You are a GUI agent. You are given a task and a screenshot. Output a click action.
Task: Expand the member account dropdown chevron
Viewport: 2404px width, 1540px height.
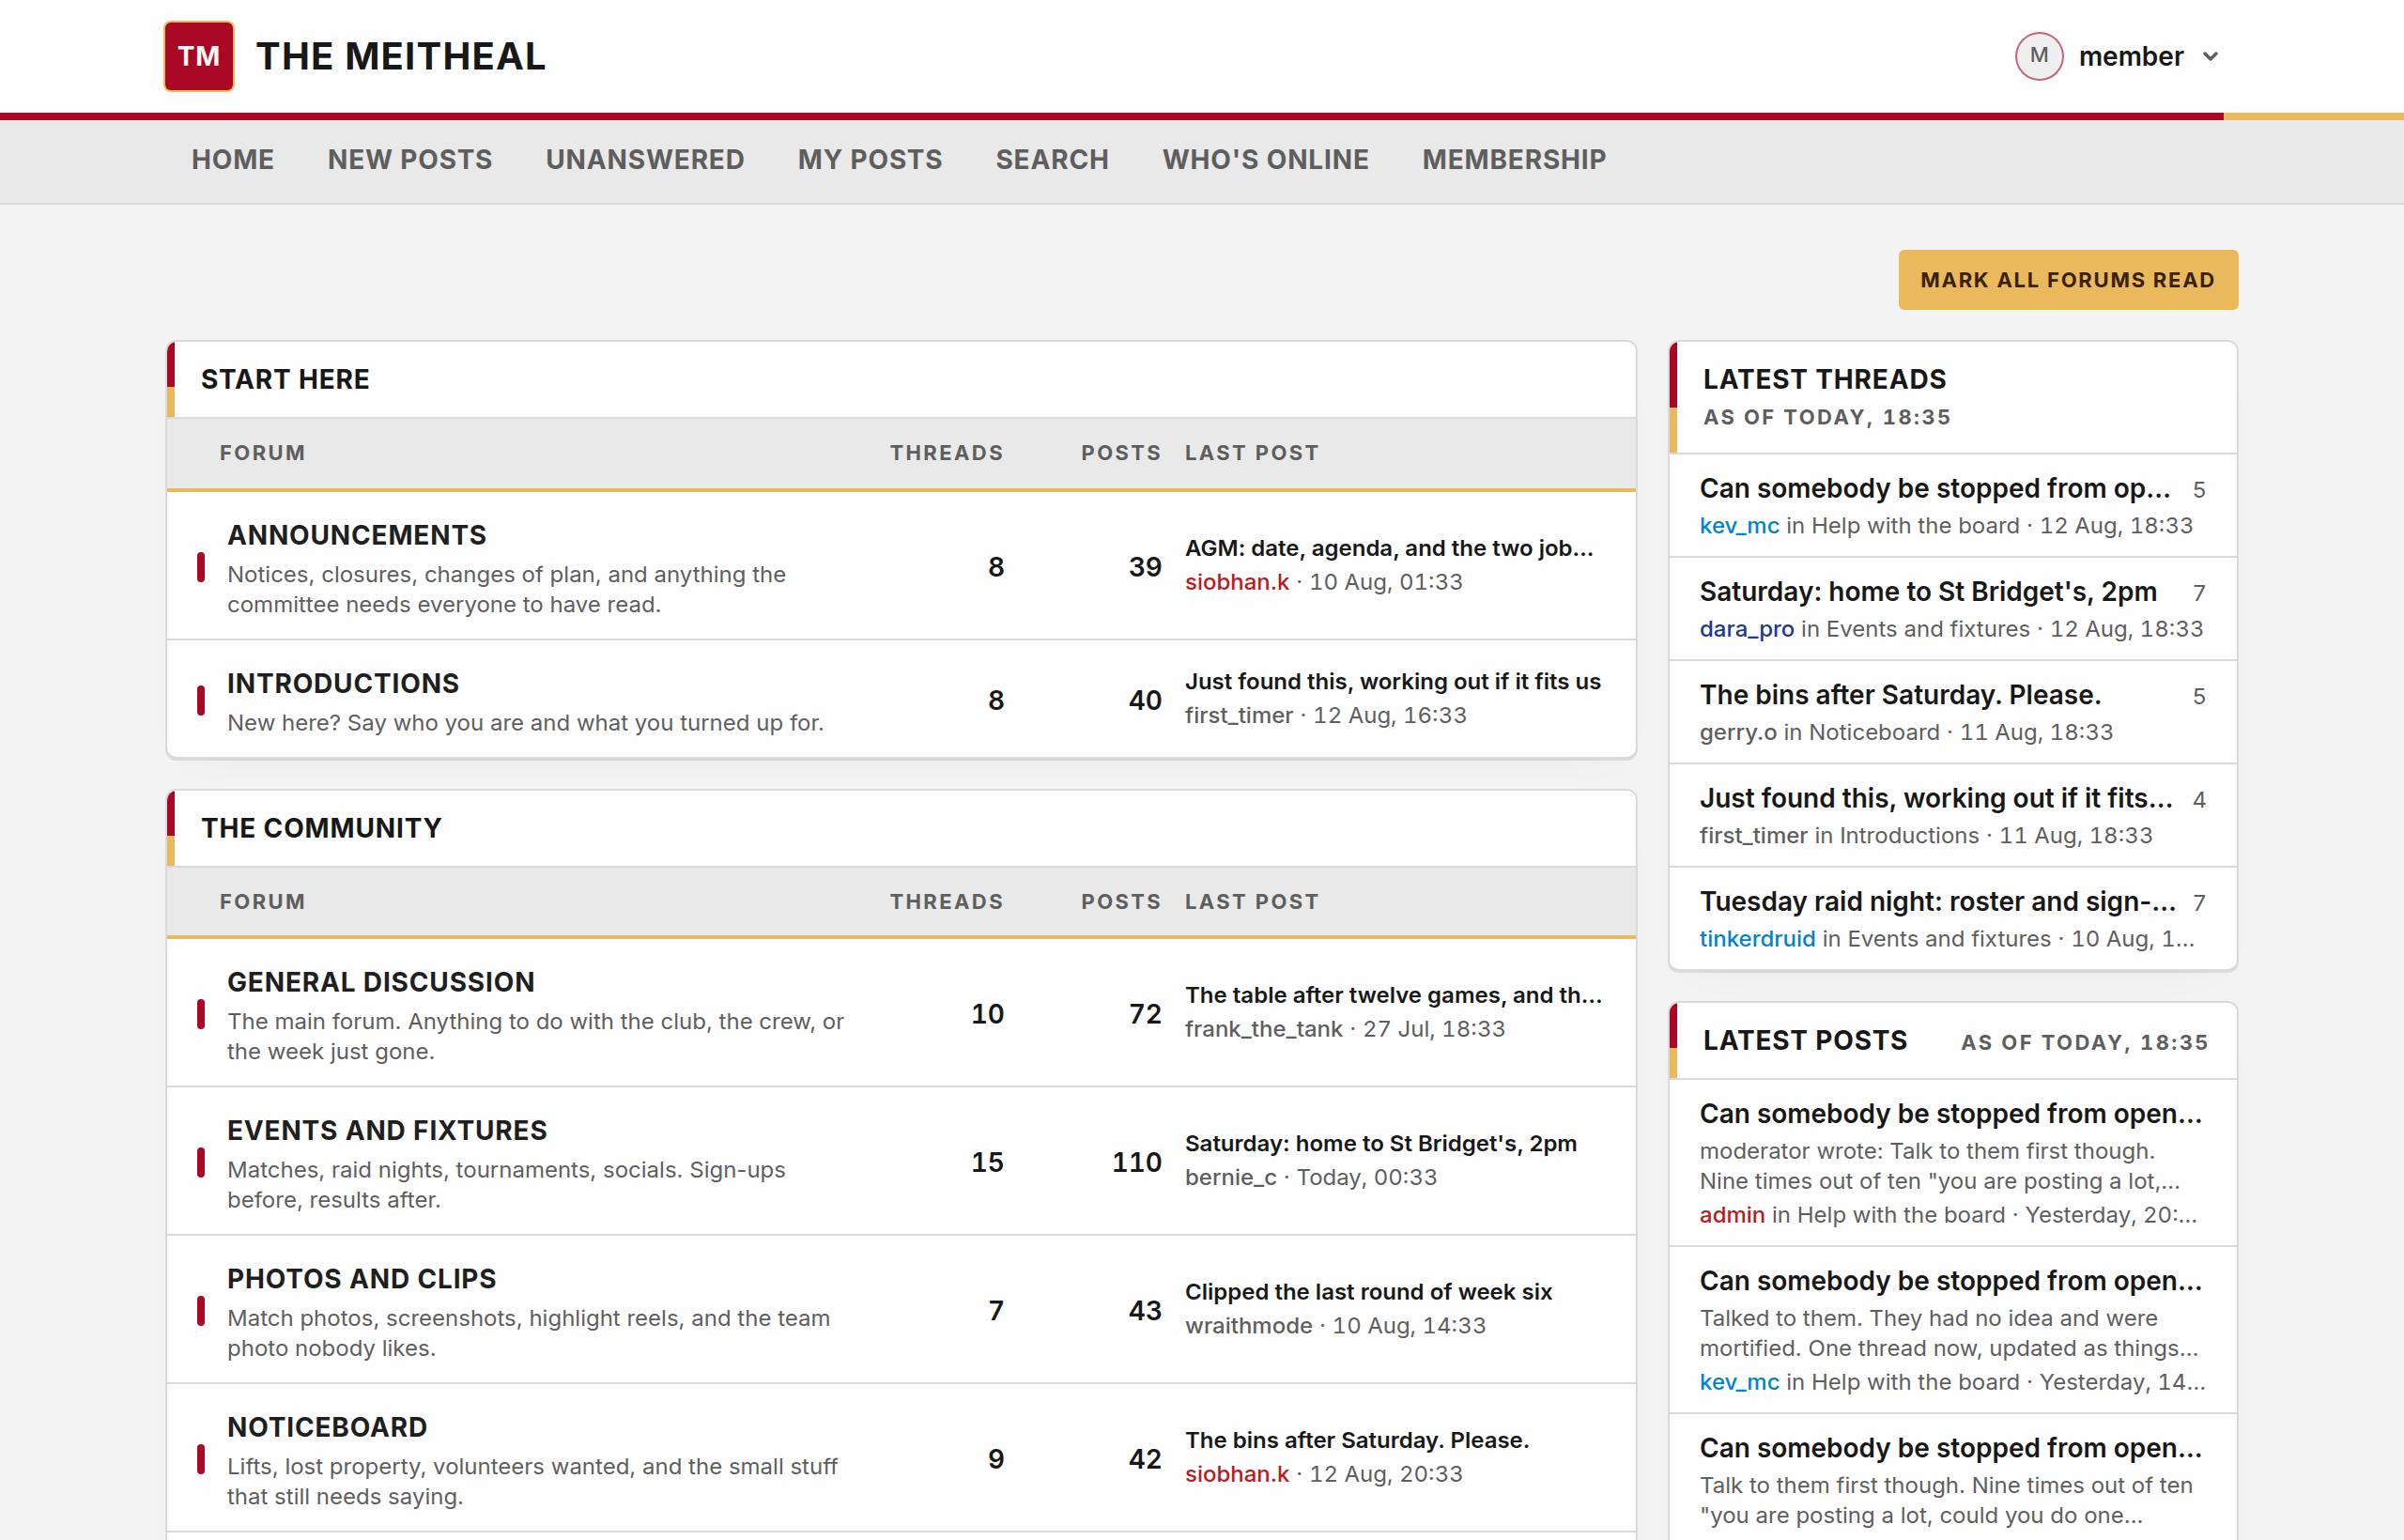(x=2211, y=57)
